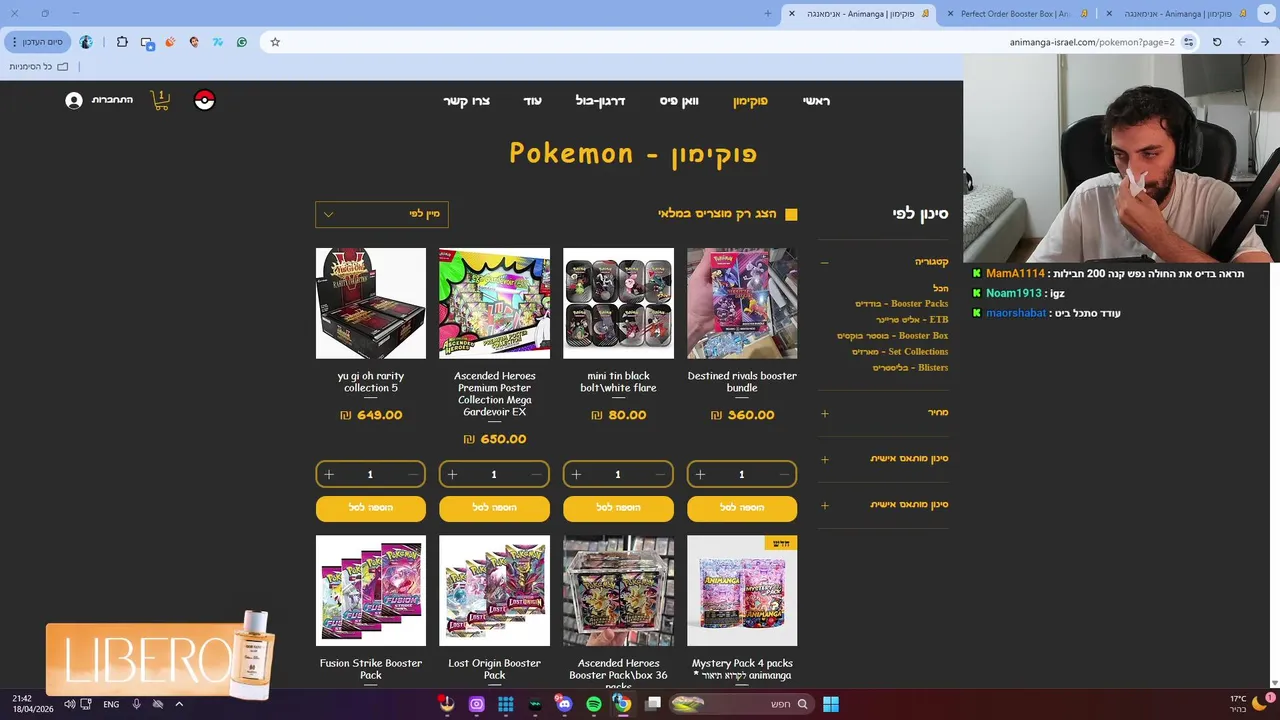This screenshot has width=1280, height=720.
Task: Add Destined rivals booster bundle to cart
Action: (x=742, y=508)
